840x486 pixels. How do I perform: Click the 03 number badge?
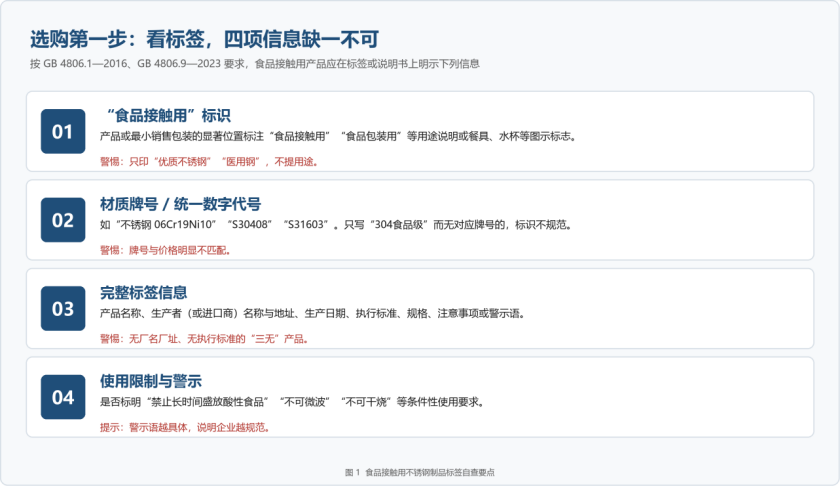pos(63,308)
